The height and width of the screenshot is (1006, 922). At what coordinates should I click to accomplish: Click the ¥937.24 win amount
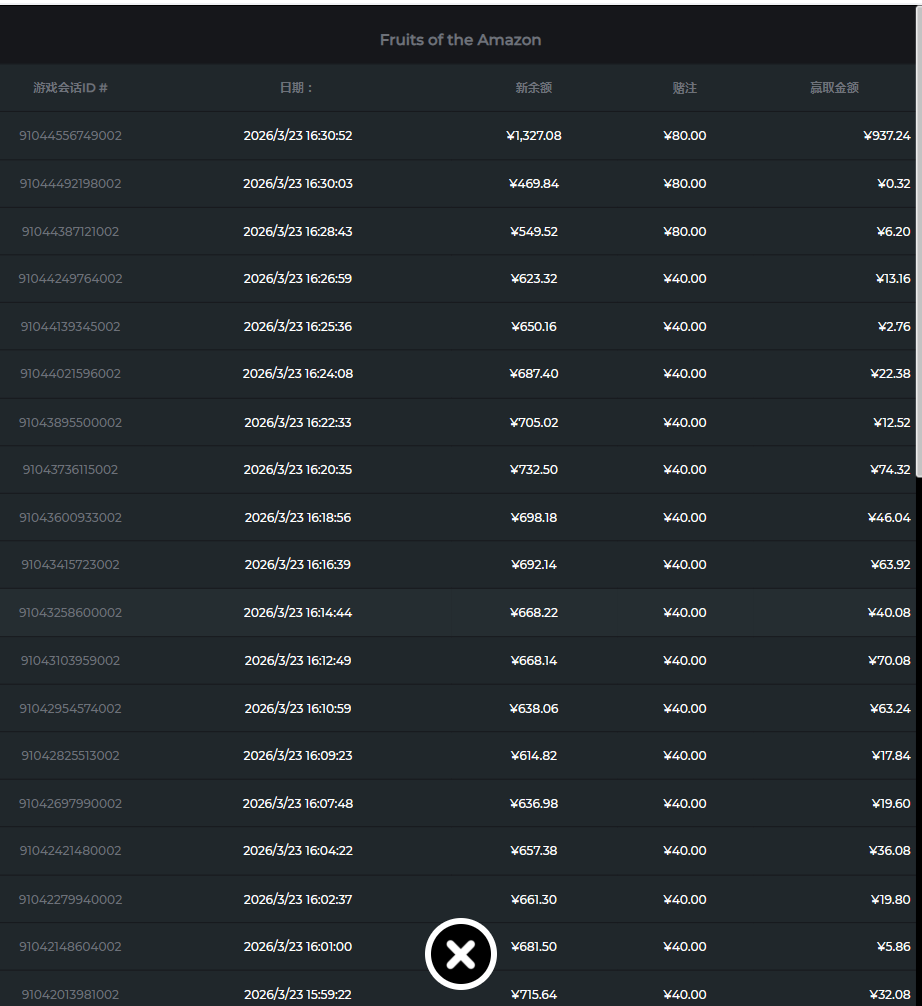tap(886, 136)
